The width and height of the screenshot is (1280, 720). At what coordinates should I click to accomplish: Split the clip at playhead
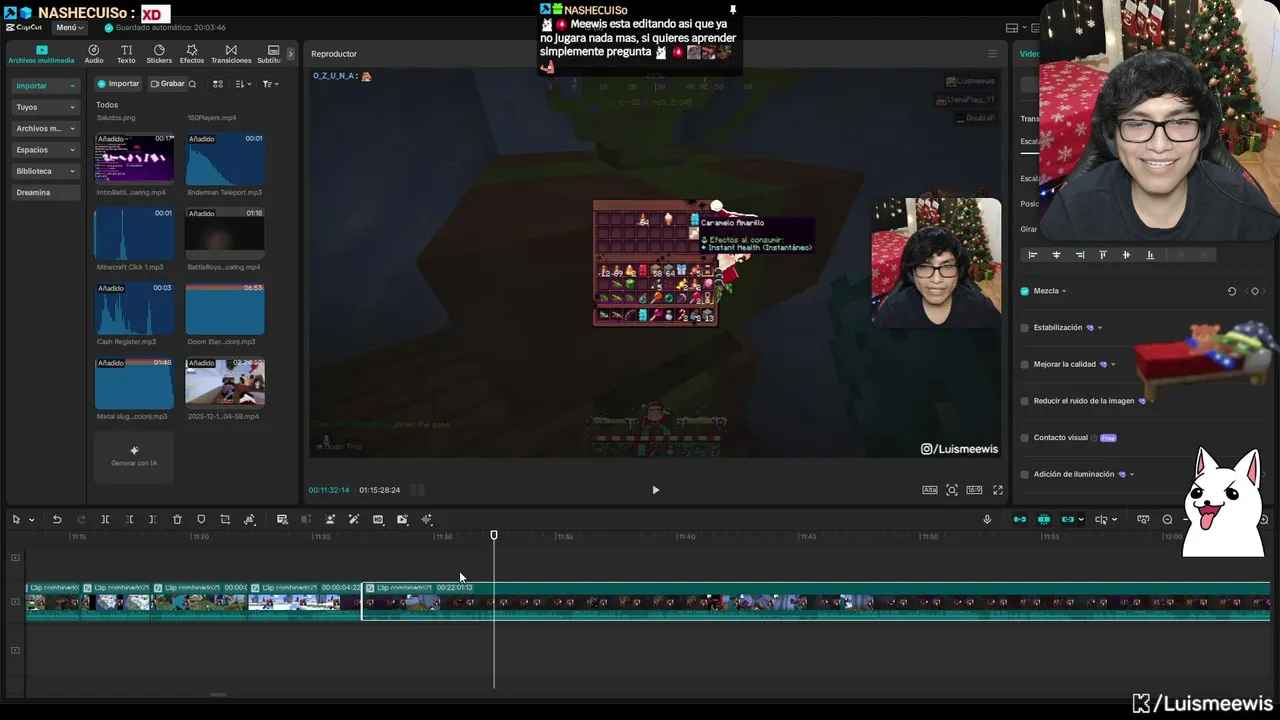(105, 519)
